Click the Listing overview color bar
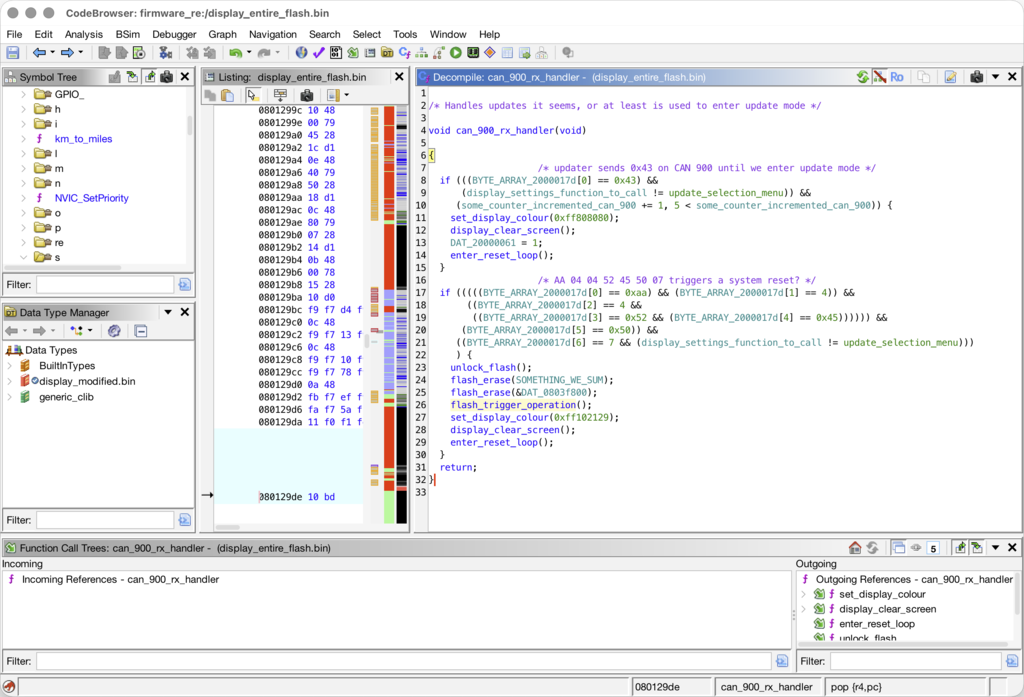1024x697 pixels. coord(389,314)
